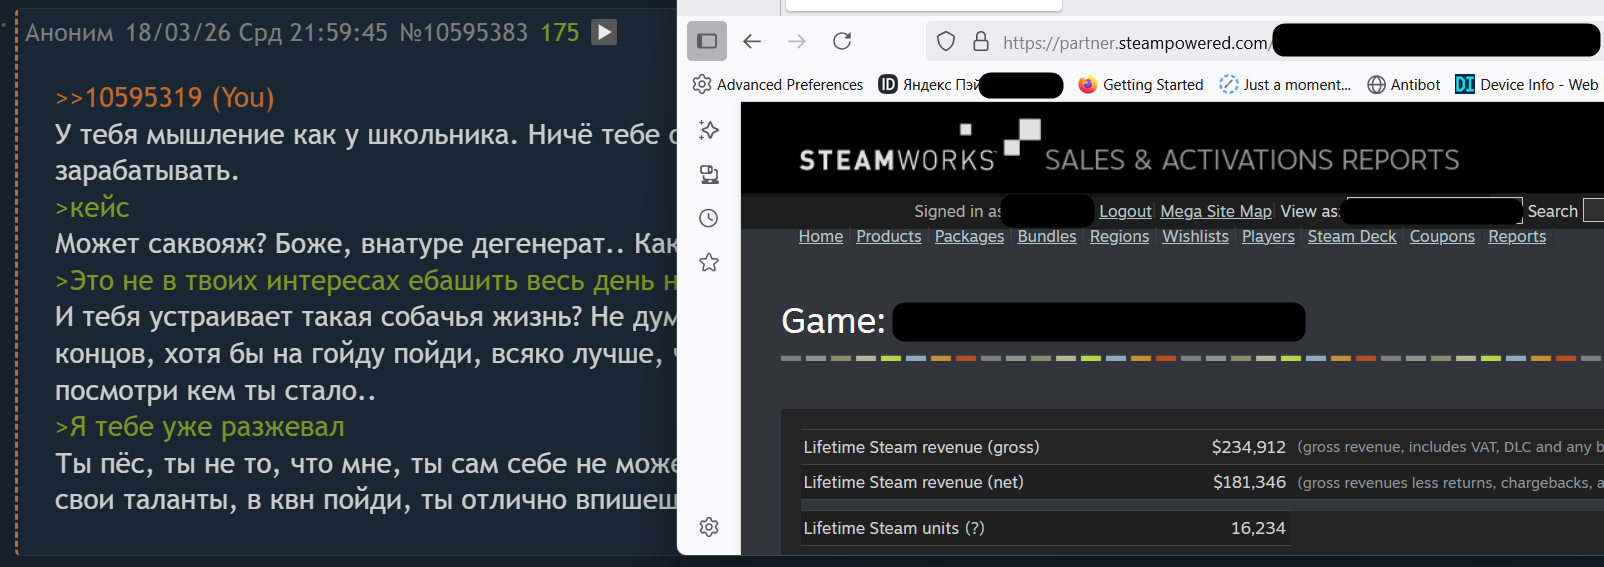Select the $234,912 gross revenue value
The width and height of the screenshot is (1604, 567).
(x=1249, y=447)
